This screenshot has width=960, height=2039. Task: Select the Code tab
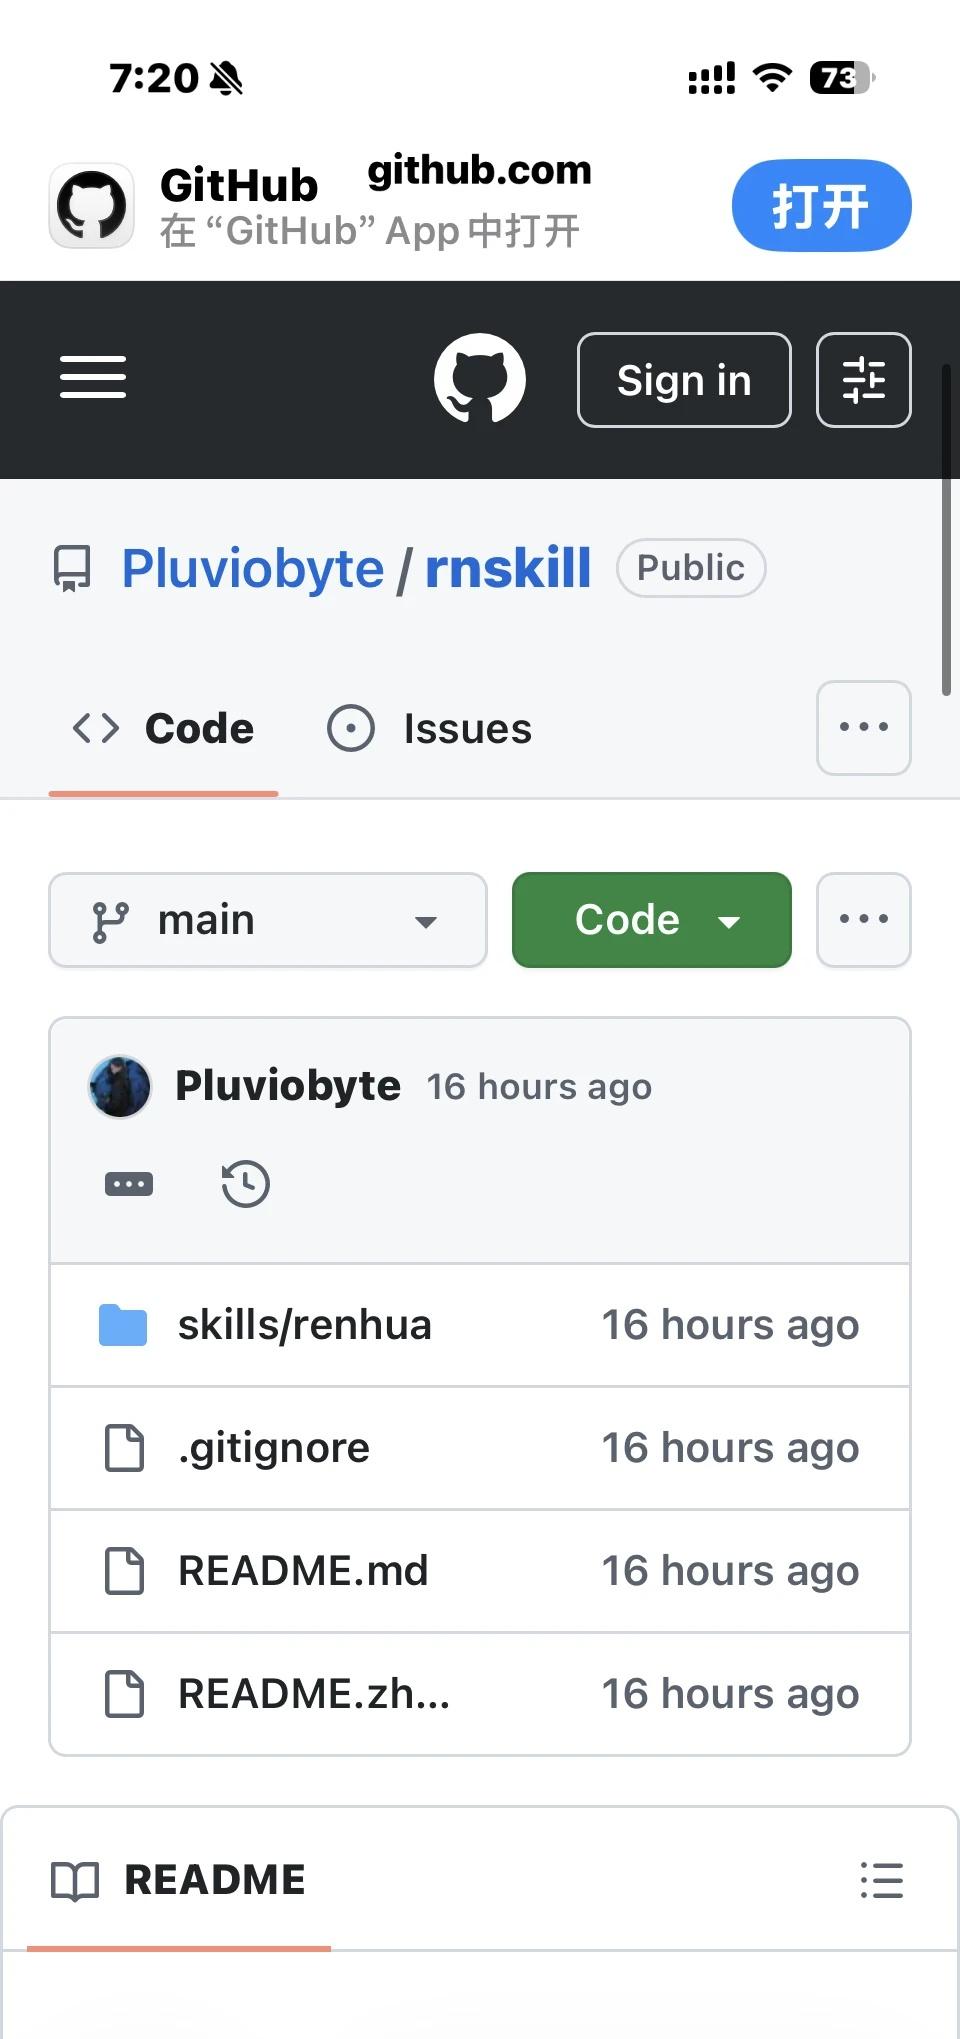pyautogui.click(x=164, y=728)
